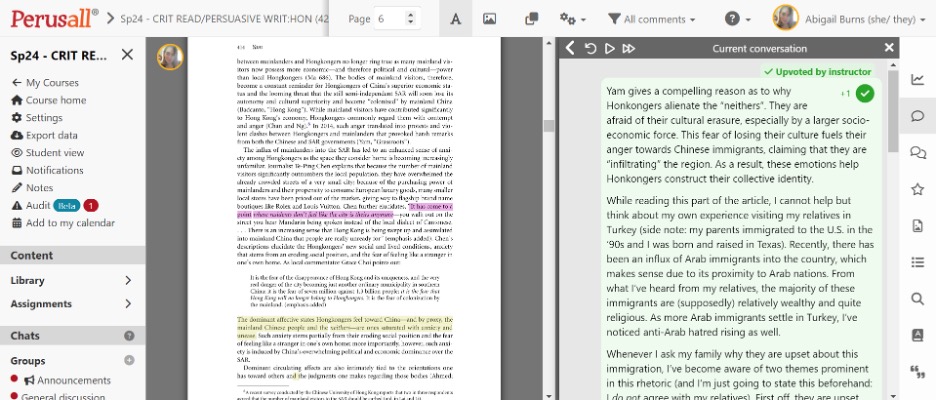The image size is (936, 400).
Task: Click the search icon in right sidebar
Action: (918, 298)
